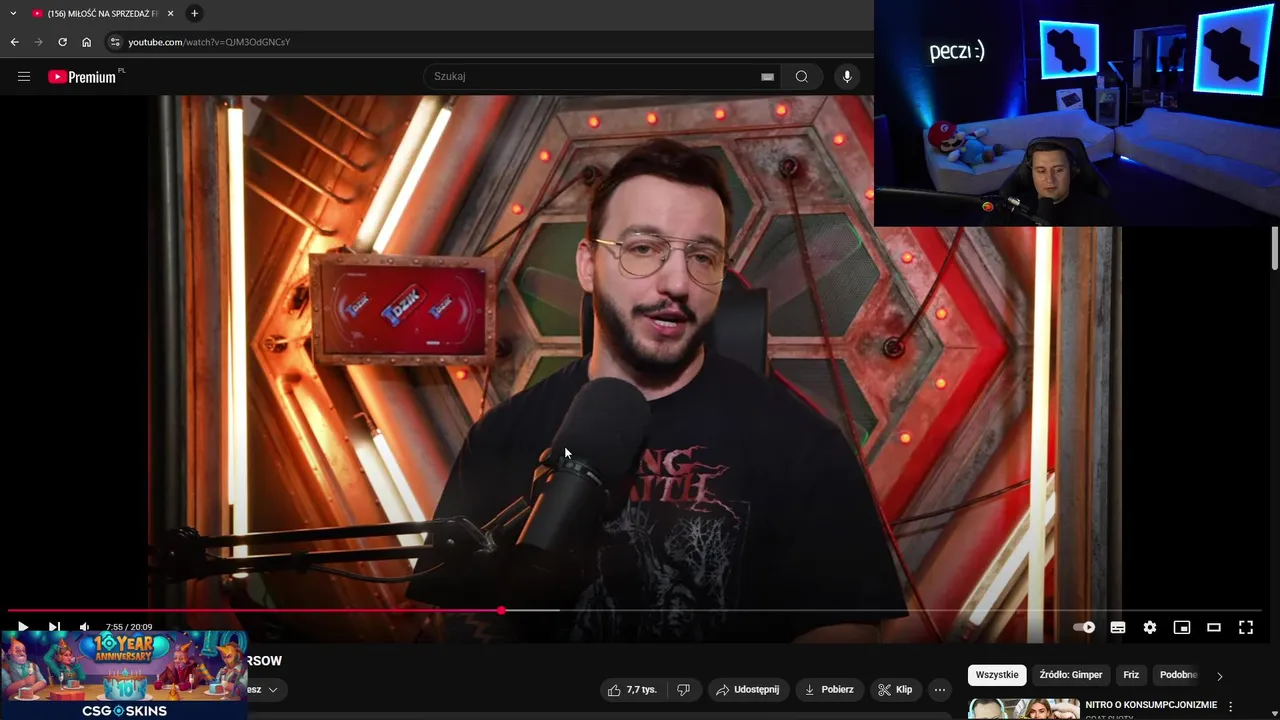Viewport: 1280px width, 720px height.
Task: Click the video timestamp 7:55 / 20:09
Action: coord(129,627)
